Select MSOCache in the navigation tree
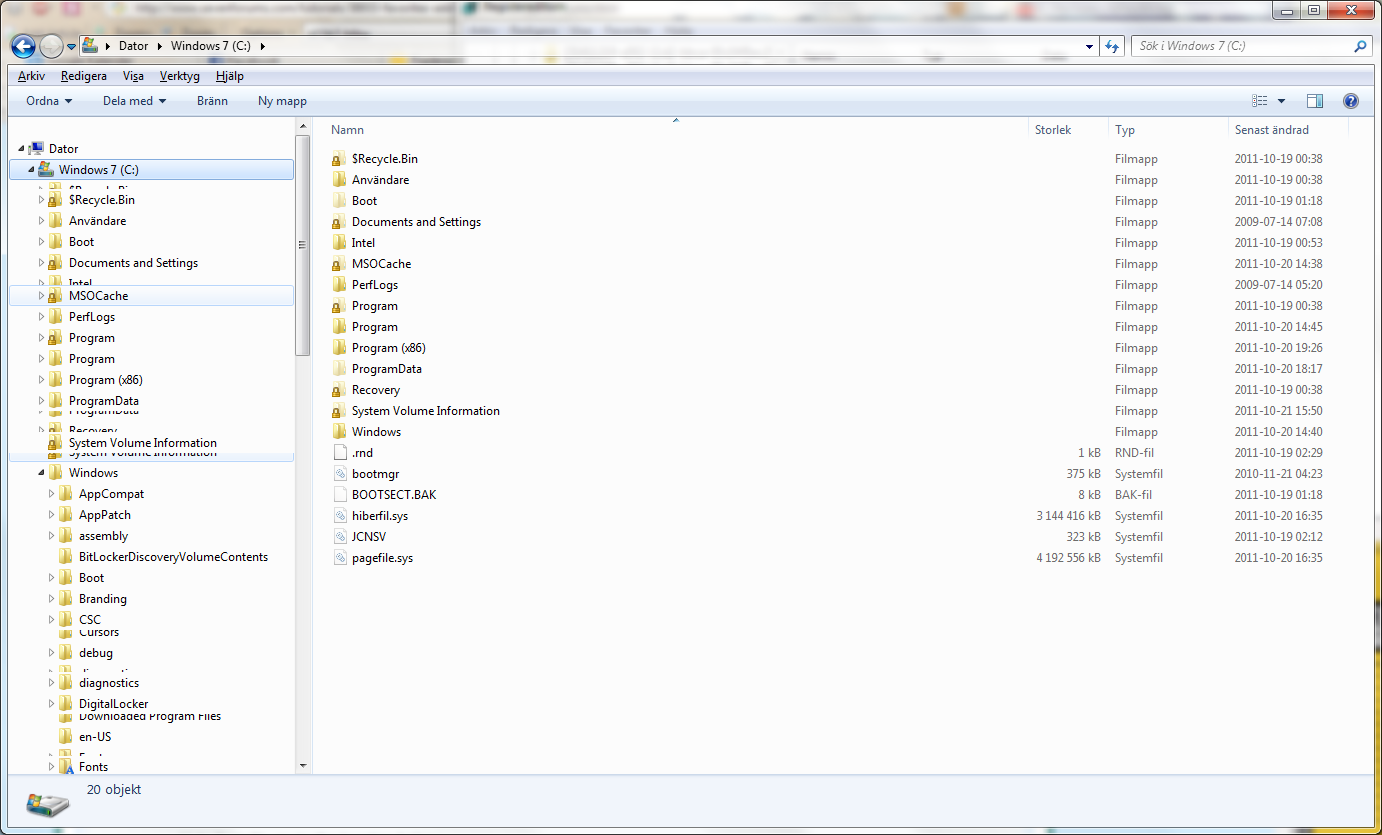 pos(98,296)
